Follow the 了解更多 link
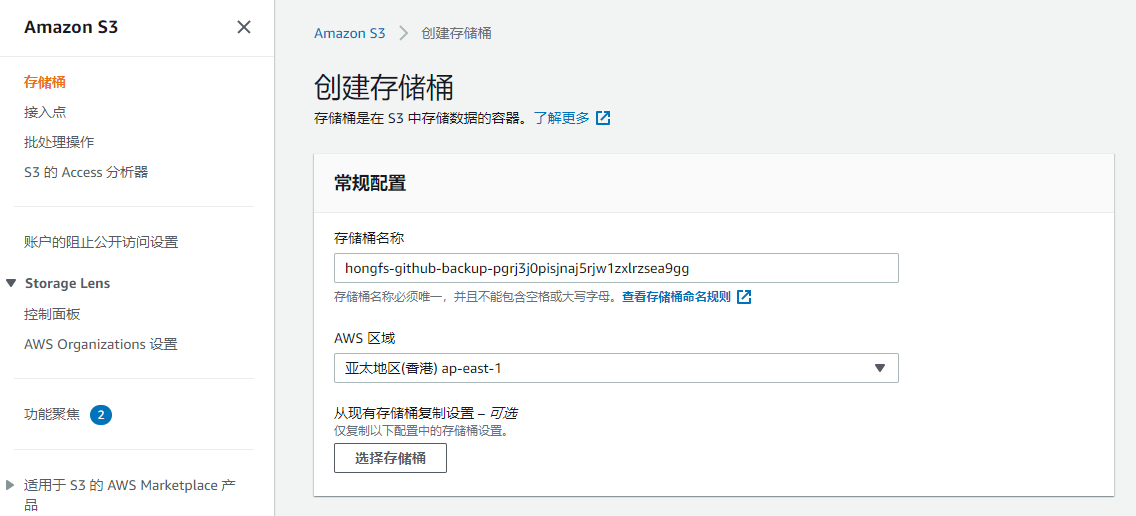The height and width of the screenshot is (516, 1136). click(x=562, y=118)
